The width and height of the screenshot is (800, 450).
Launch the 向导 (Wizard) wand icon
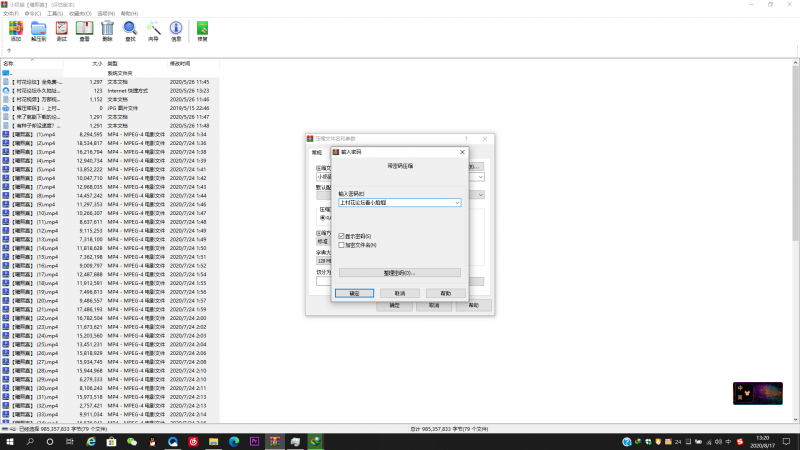click(x=154, y=30)
